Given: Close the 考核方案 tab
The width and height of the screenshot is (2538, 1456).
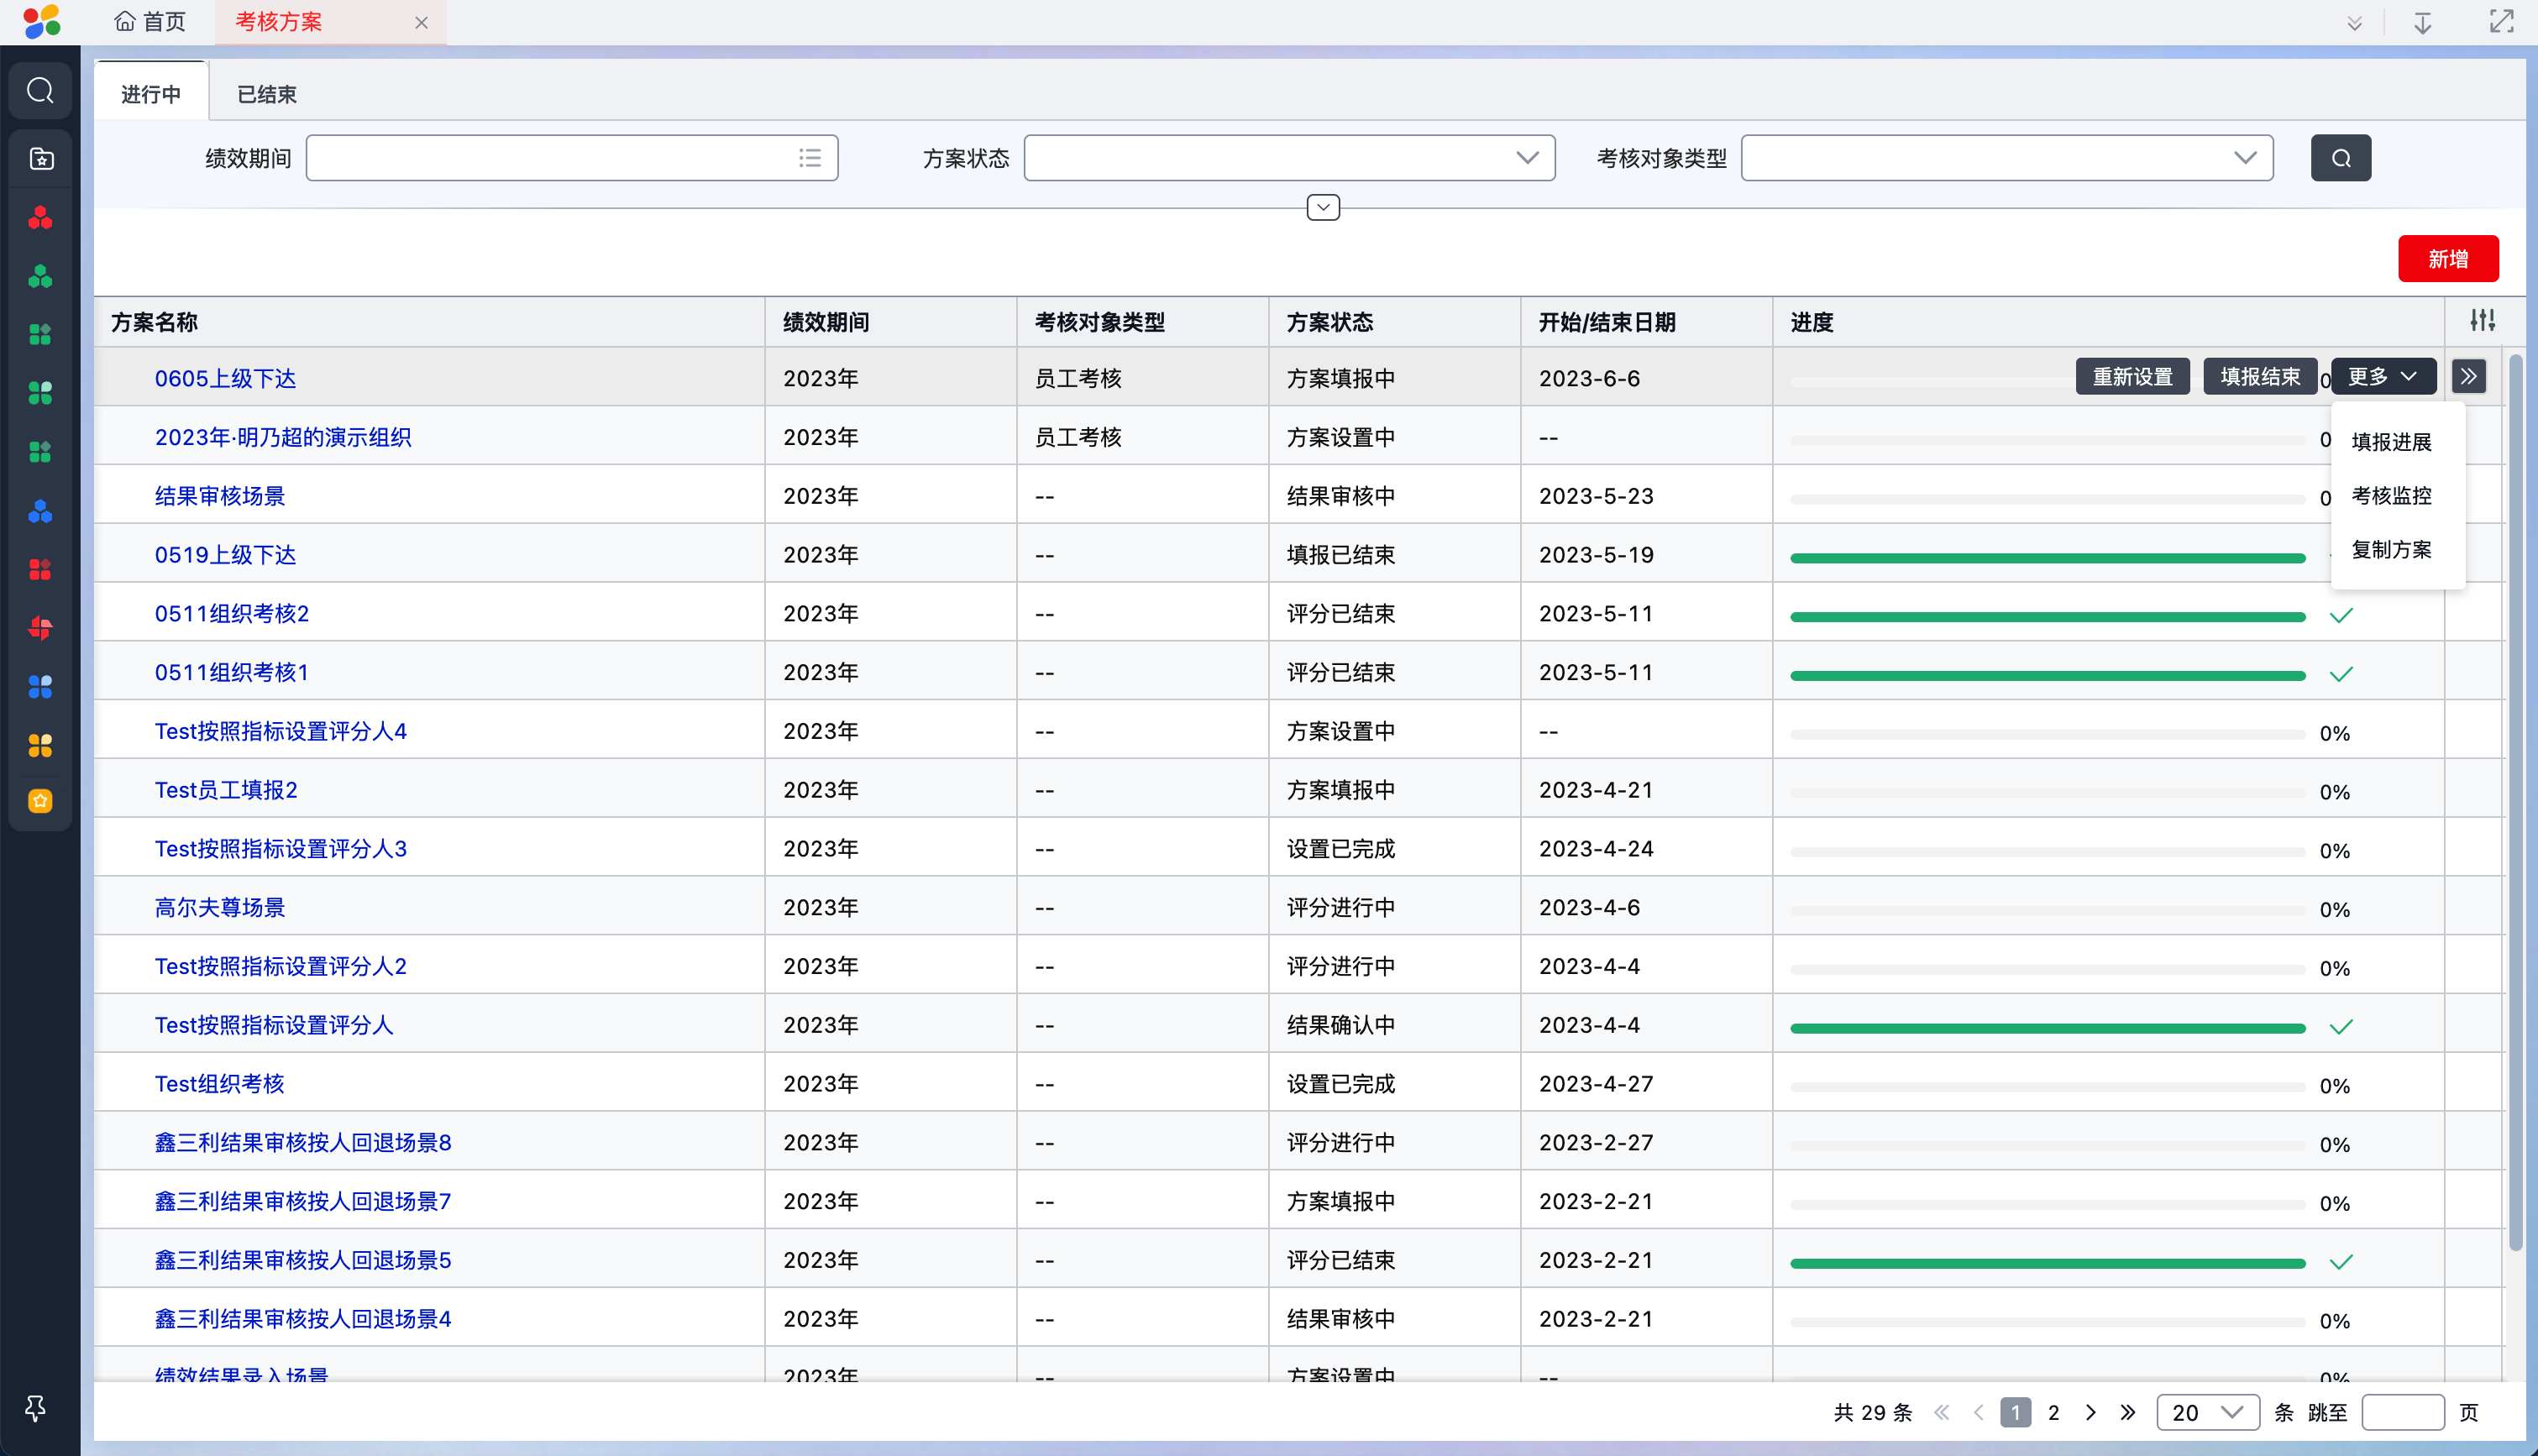Looking at the screenshot, I should (x=421, y=22).
